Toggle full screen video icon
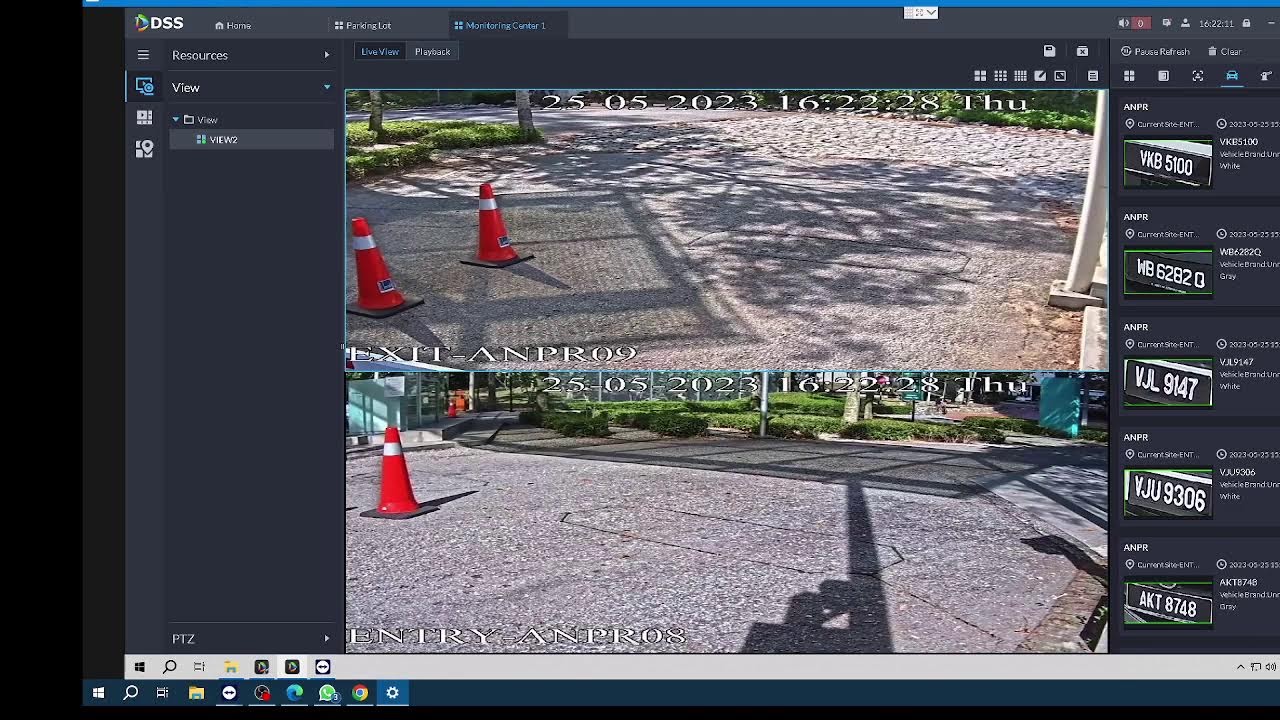The height and width of the screenshot is (720, 1280). (x=1060, y=76)
